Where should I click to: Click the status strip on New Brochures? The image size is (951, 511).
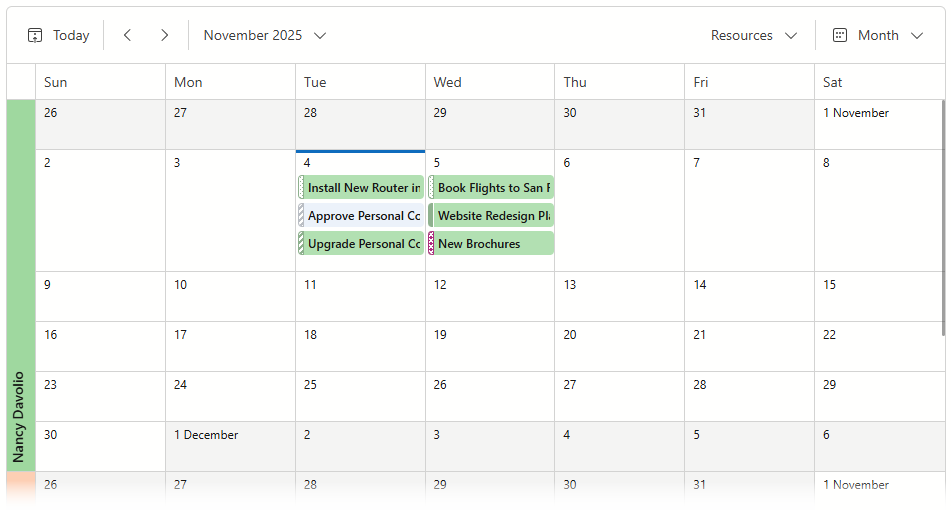(431, 244)
